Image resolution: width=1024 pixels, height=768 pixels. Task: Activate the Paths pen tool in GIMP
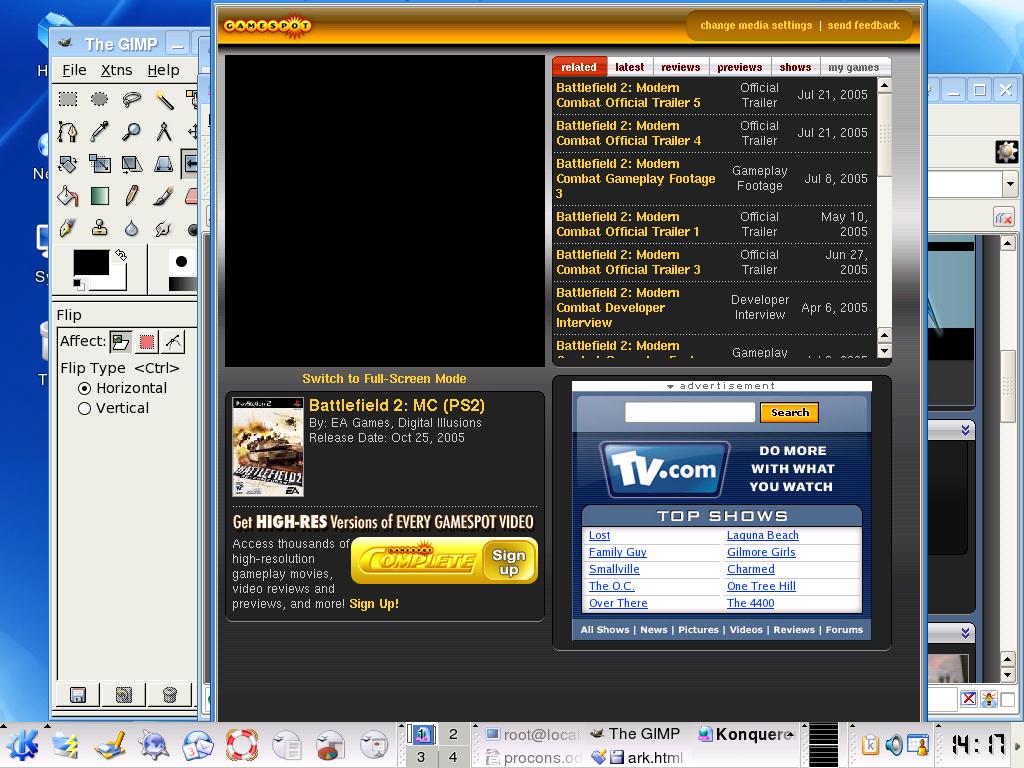tap(68, 131)
